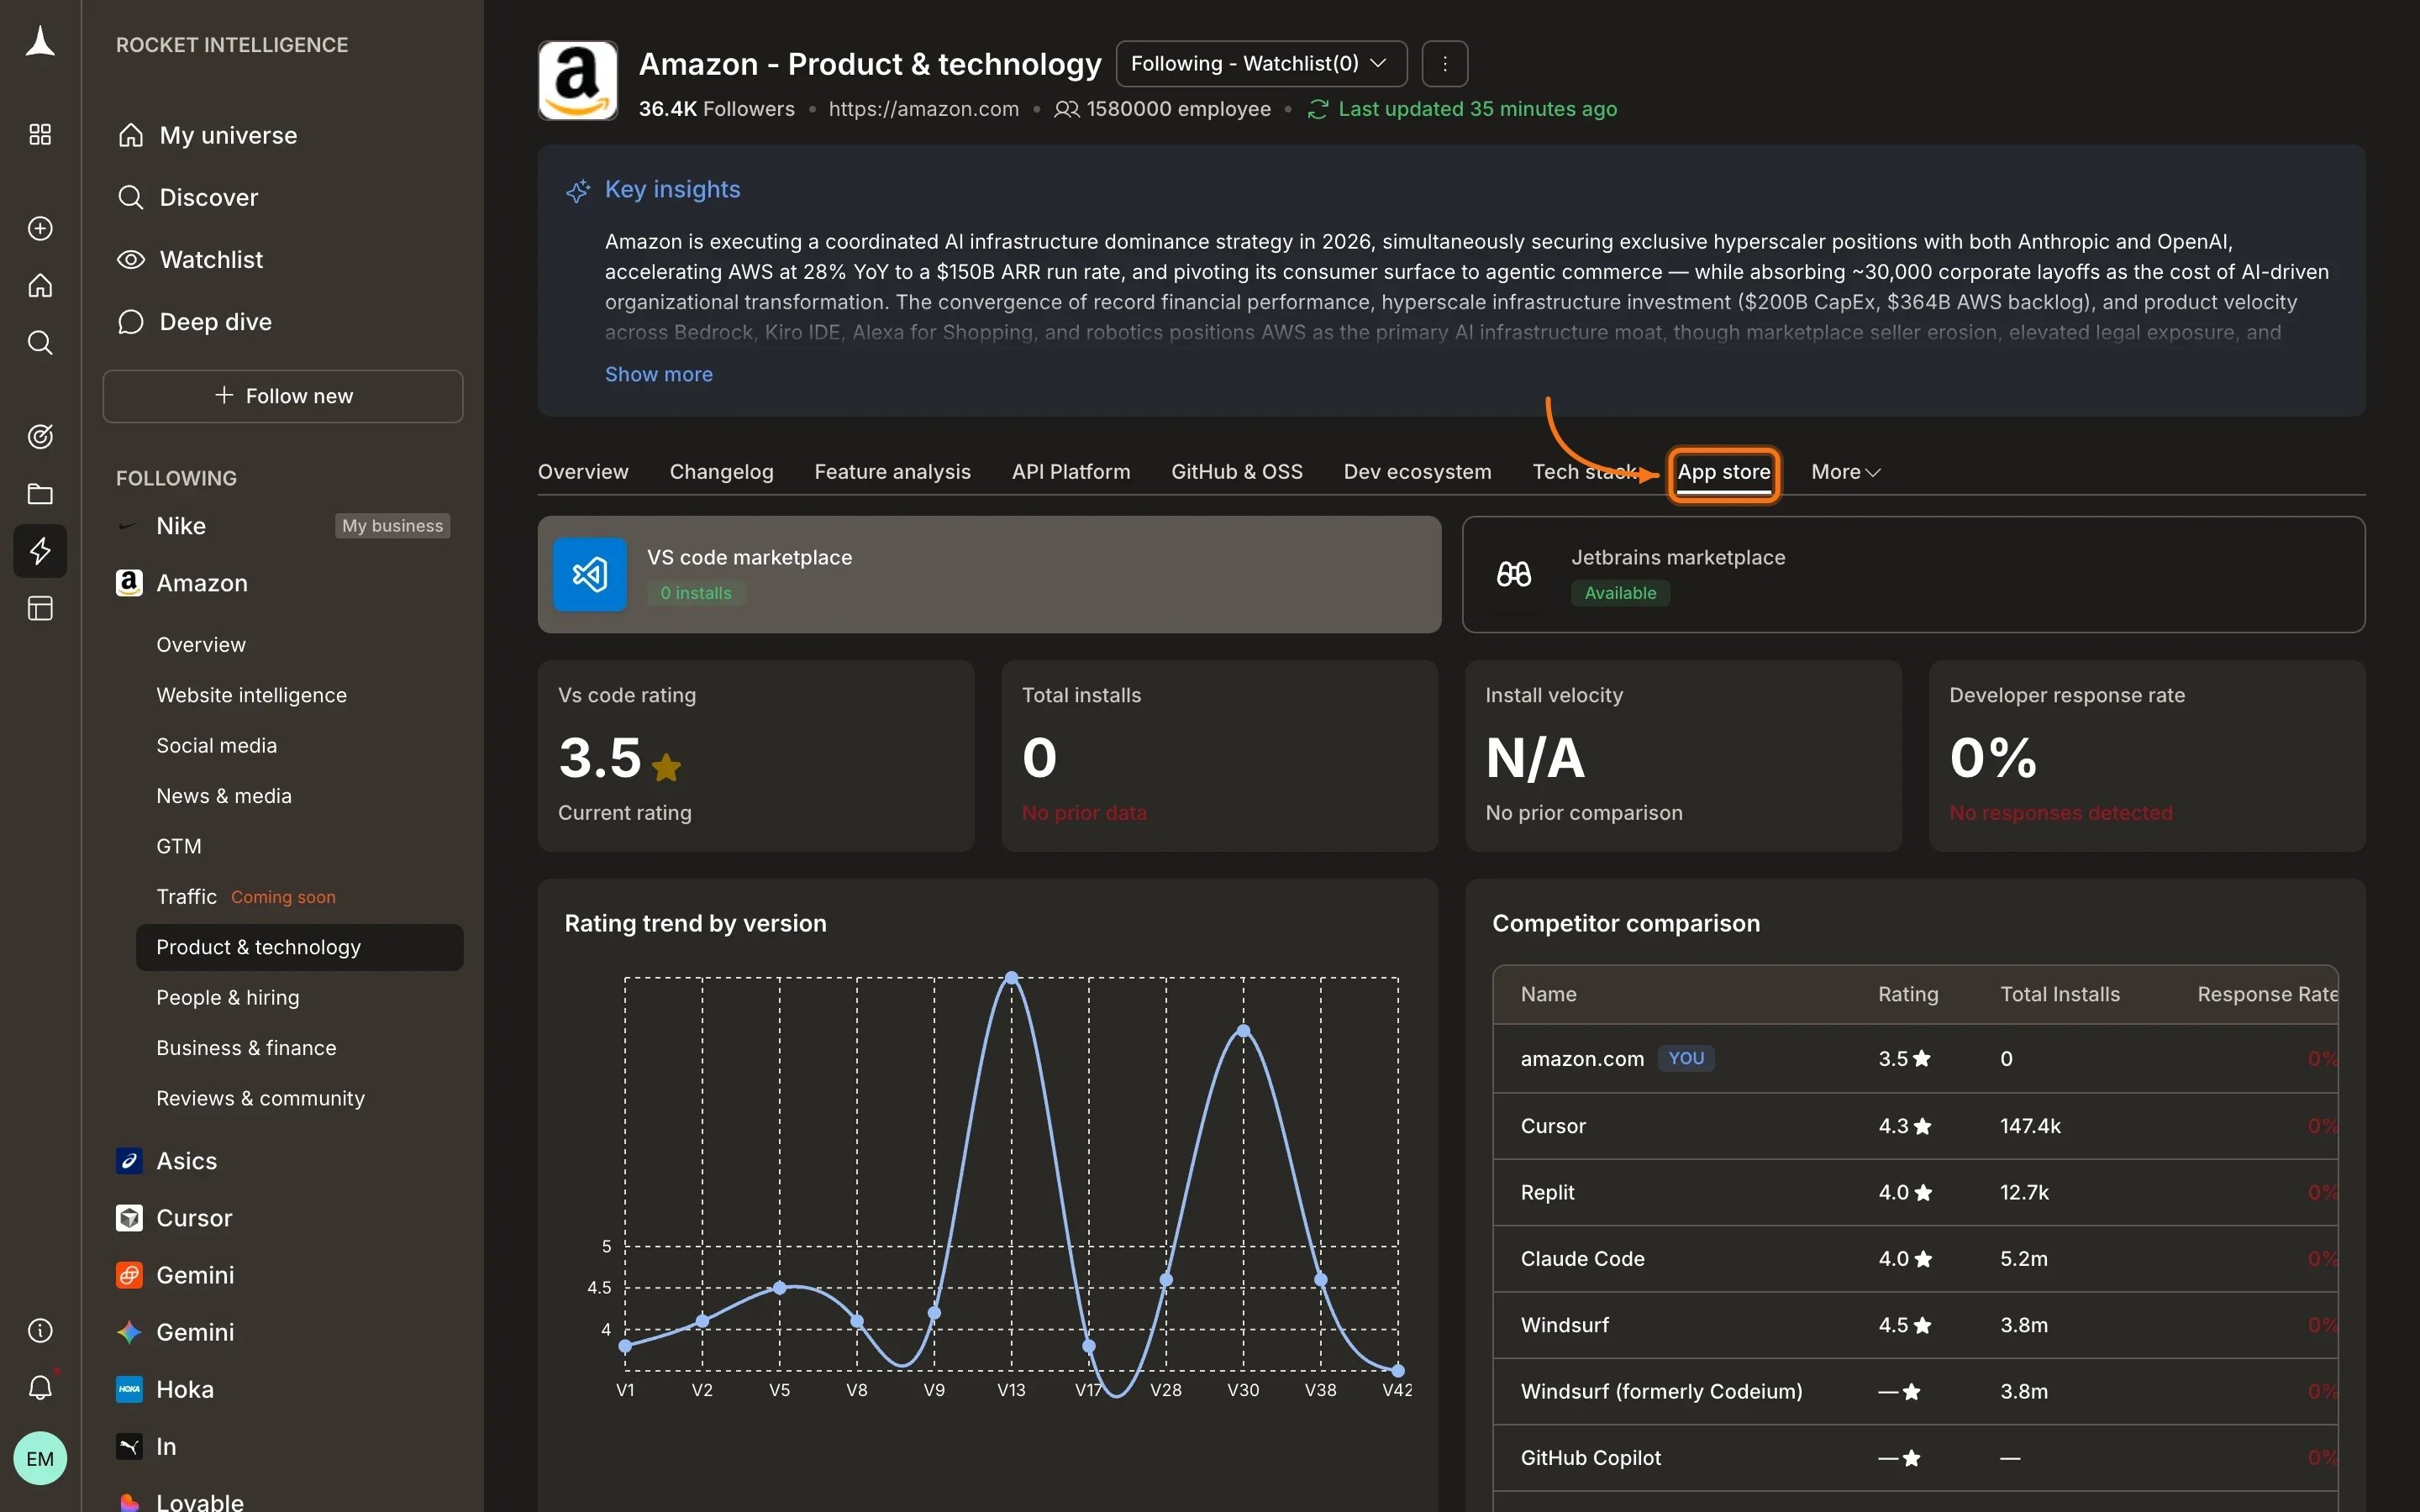Go to My universe
This screenshot has width=2420, height=1512.
pos(208,135)
